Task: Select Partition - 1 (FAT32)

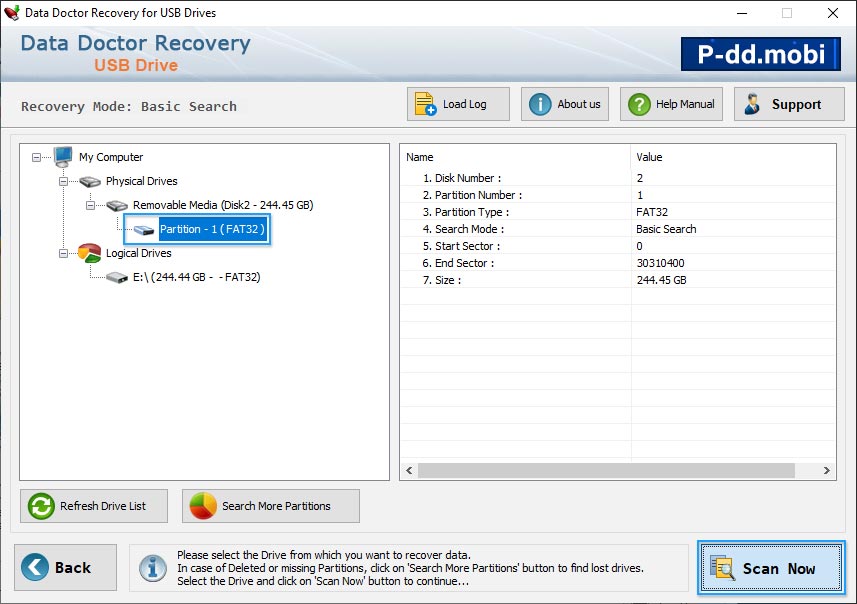Action: pyautogui.click(x=212, y=230)
